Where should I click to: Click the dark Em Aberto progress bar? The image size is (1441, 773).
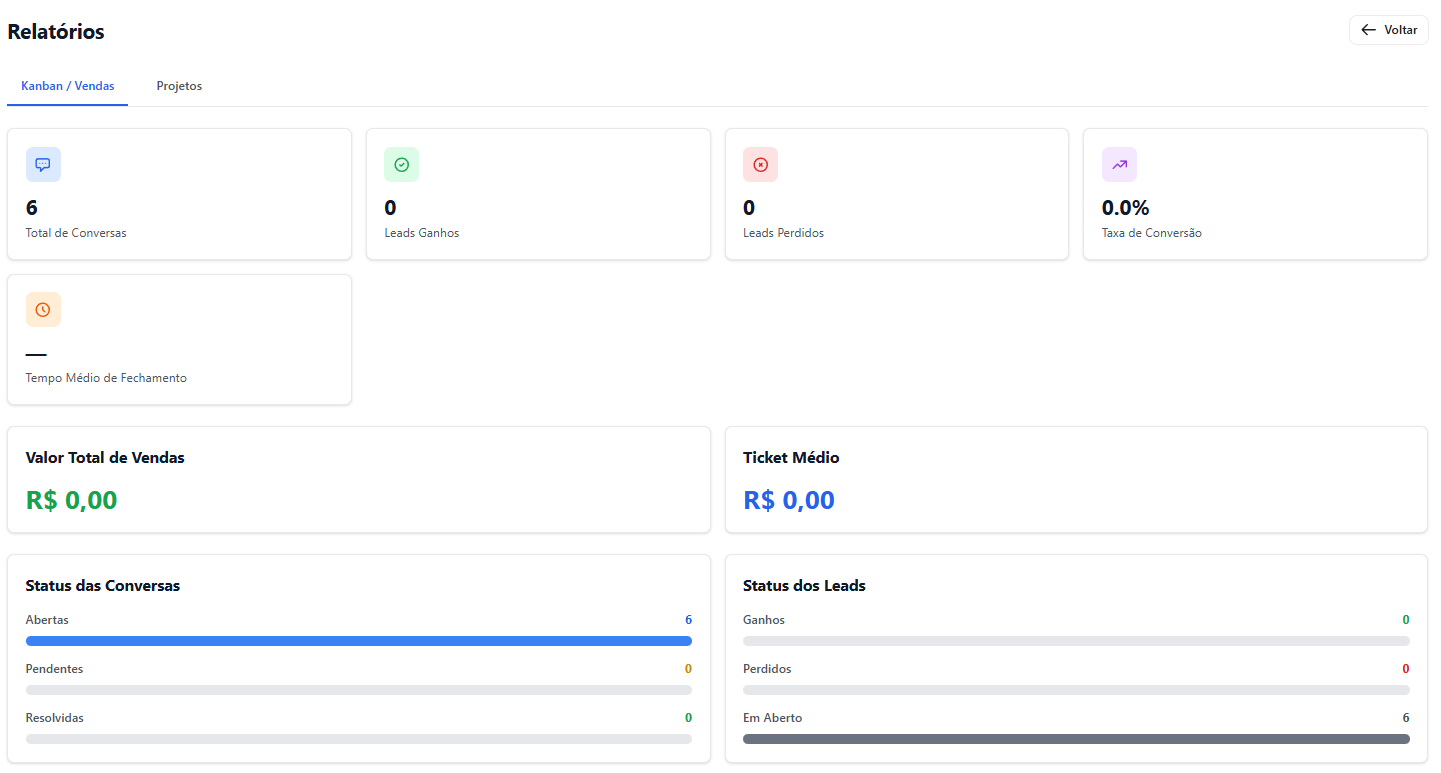point(1075,738)
